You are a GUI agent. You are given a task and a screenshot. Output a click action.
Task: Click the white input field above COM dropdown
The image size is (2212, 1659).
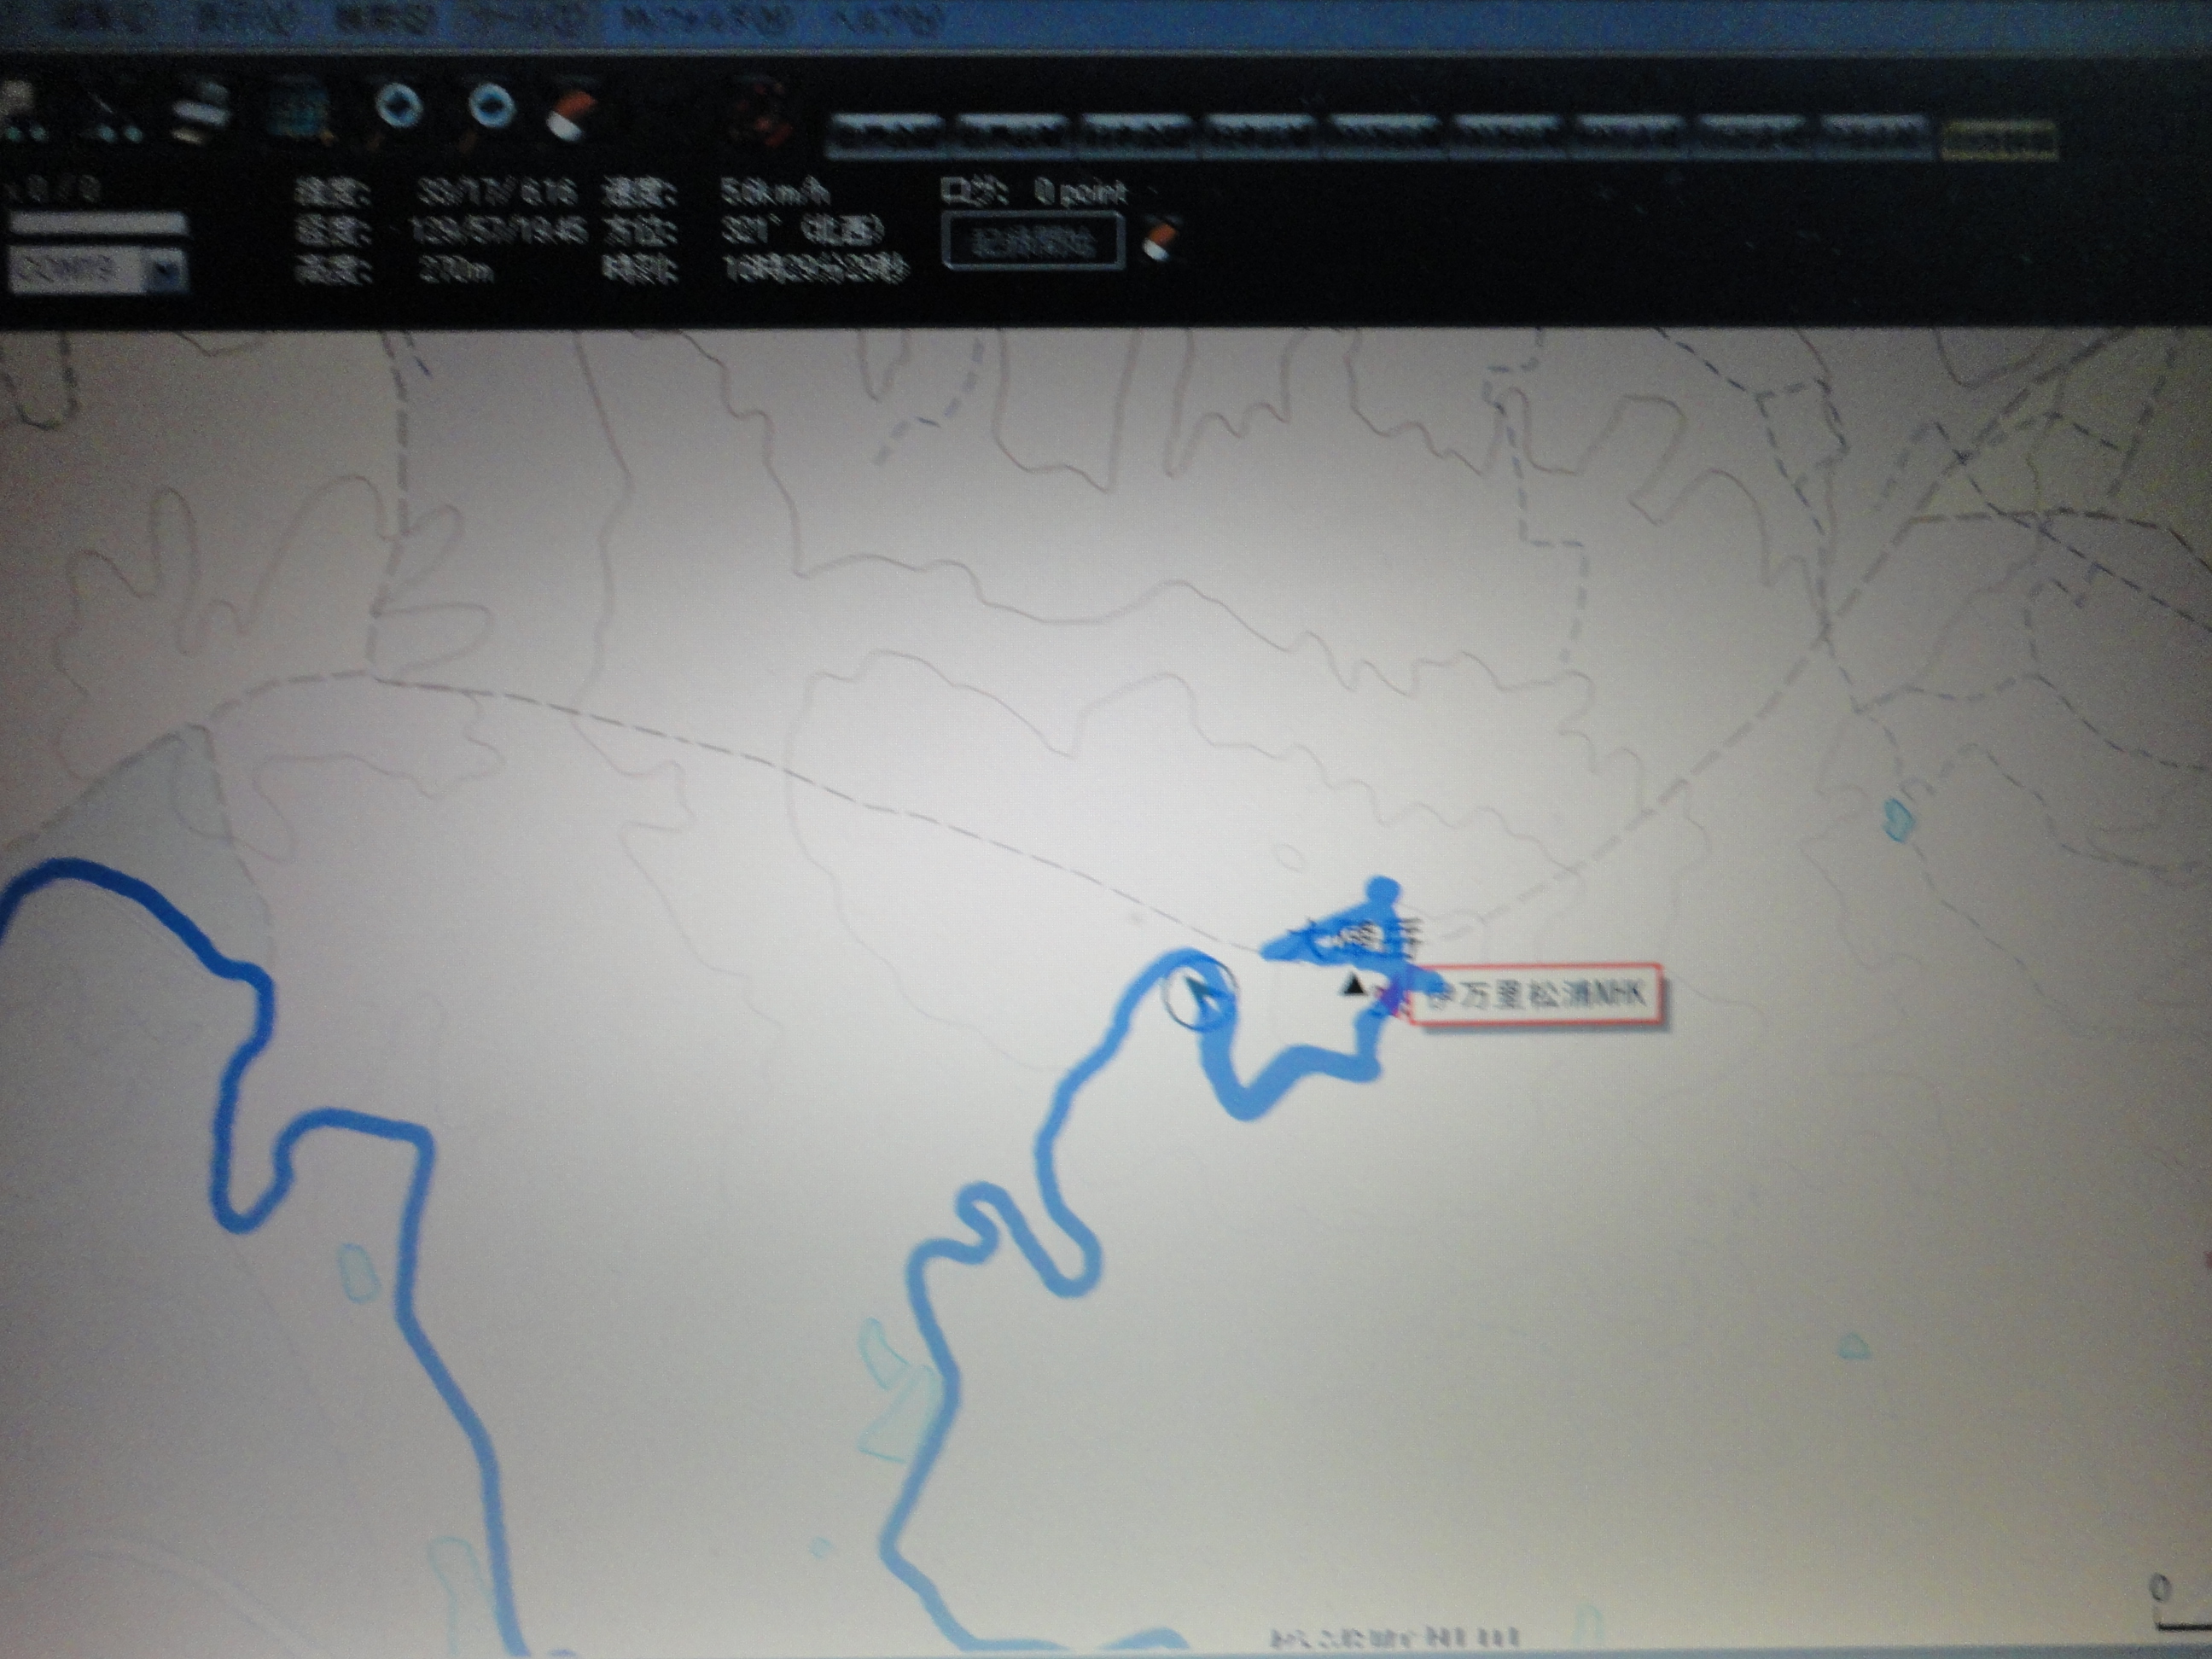coord(97,224)
